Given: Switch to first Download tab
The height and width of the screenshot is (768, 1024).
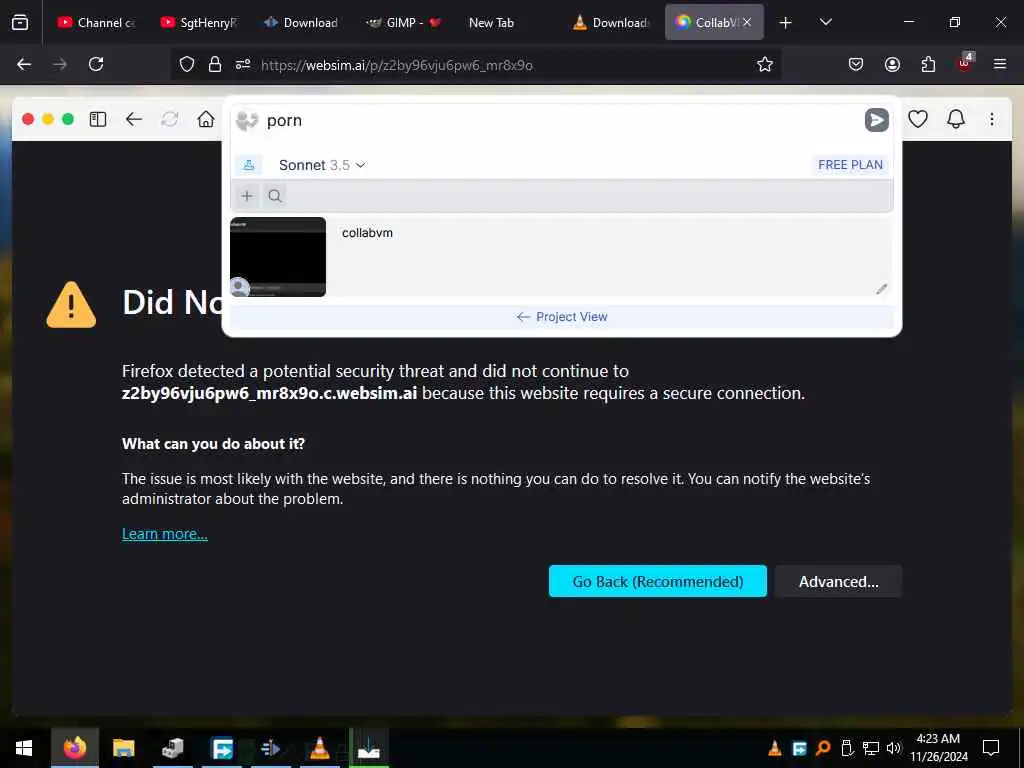Looking at the screenshot, I should coord(302,22).
